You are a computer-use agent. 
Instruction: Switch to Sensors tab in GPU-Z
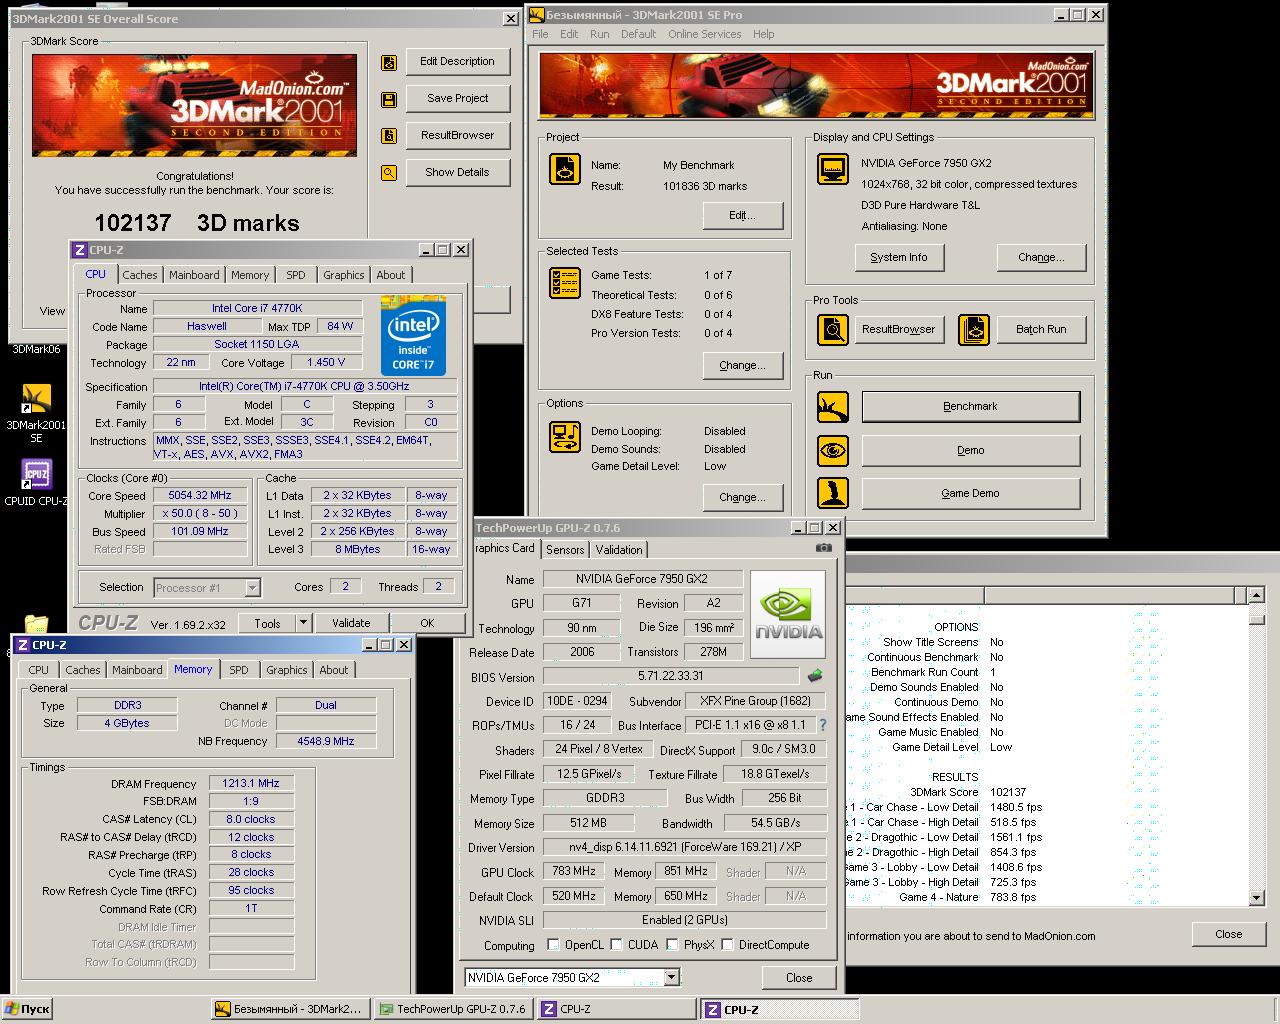[x=565, y=550]
